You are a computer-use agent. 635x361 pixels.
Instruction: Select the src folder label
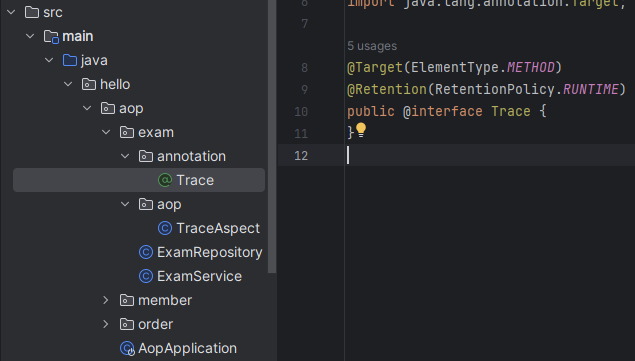[x=53, y=13]
